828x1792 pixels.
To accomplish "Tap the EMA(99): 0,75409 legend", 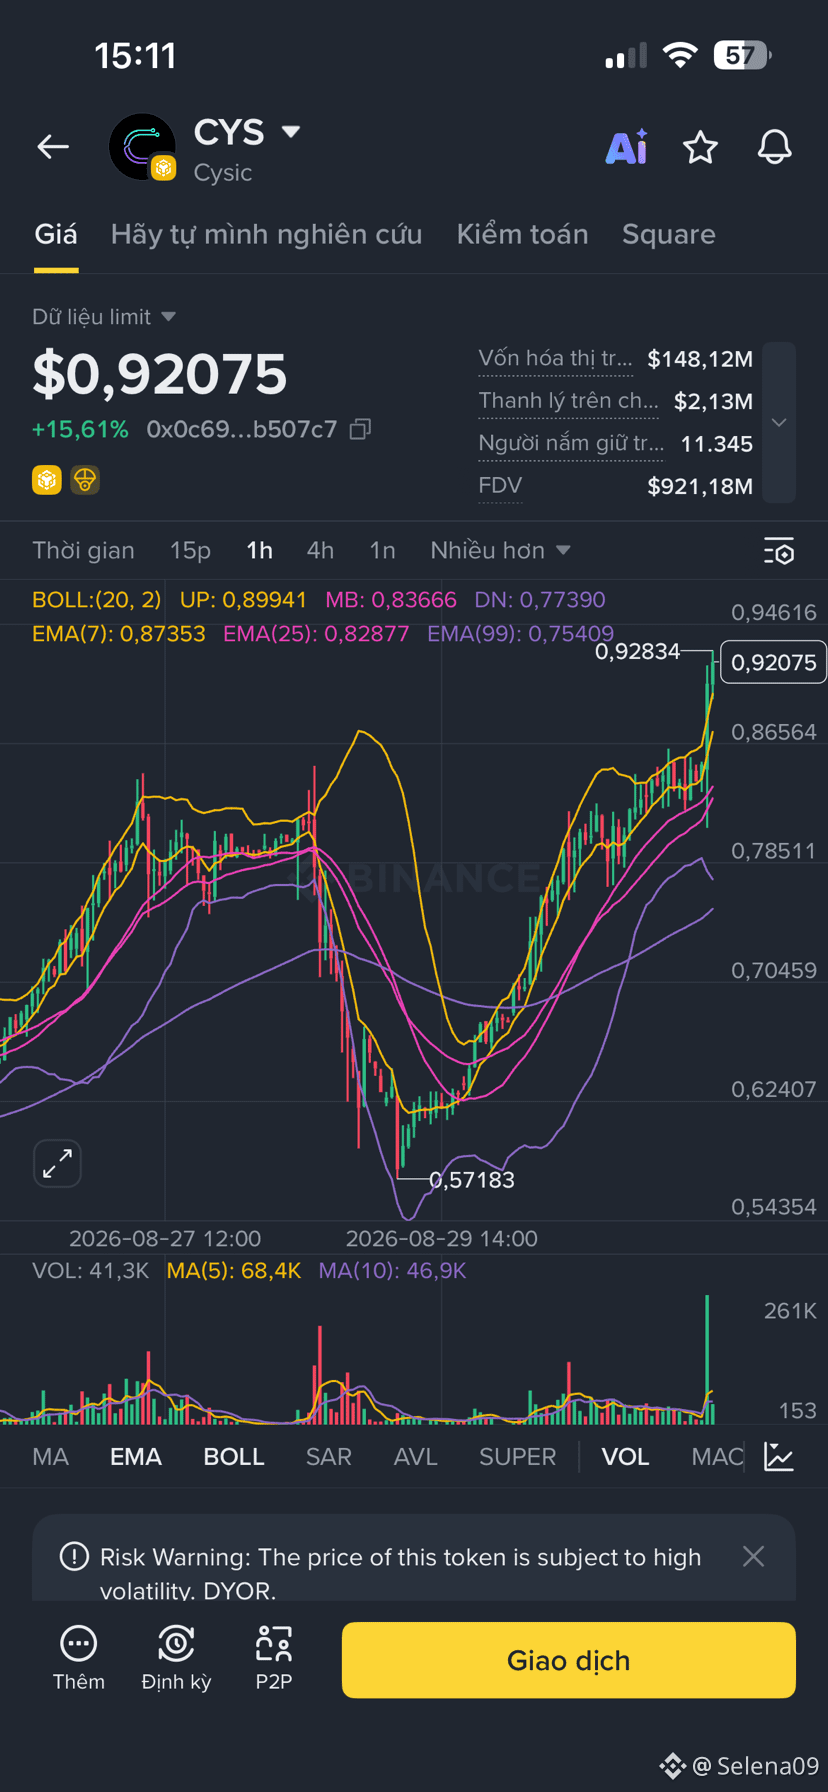I will point(520,634).
